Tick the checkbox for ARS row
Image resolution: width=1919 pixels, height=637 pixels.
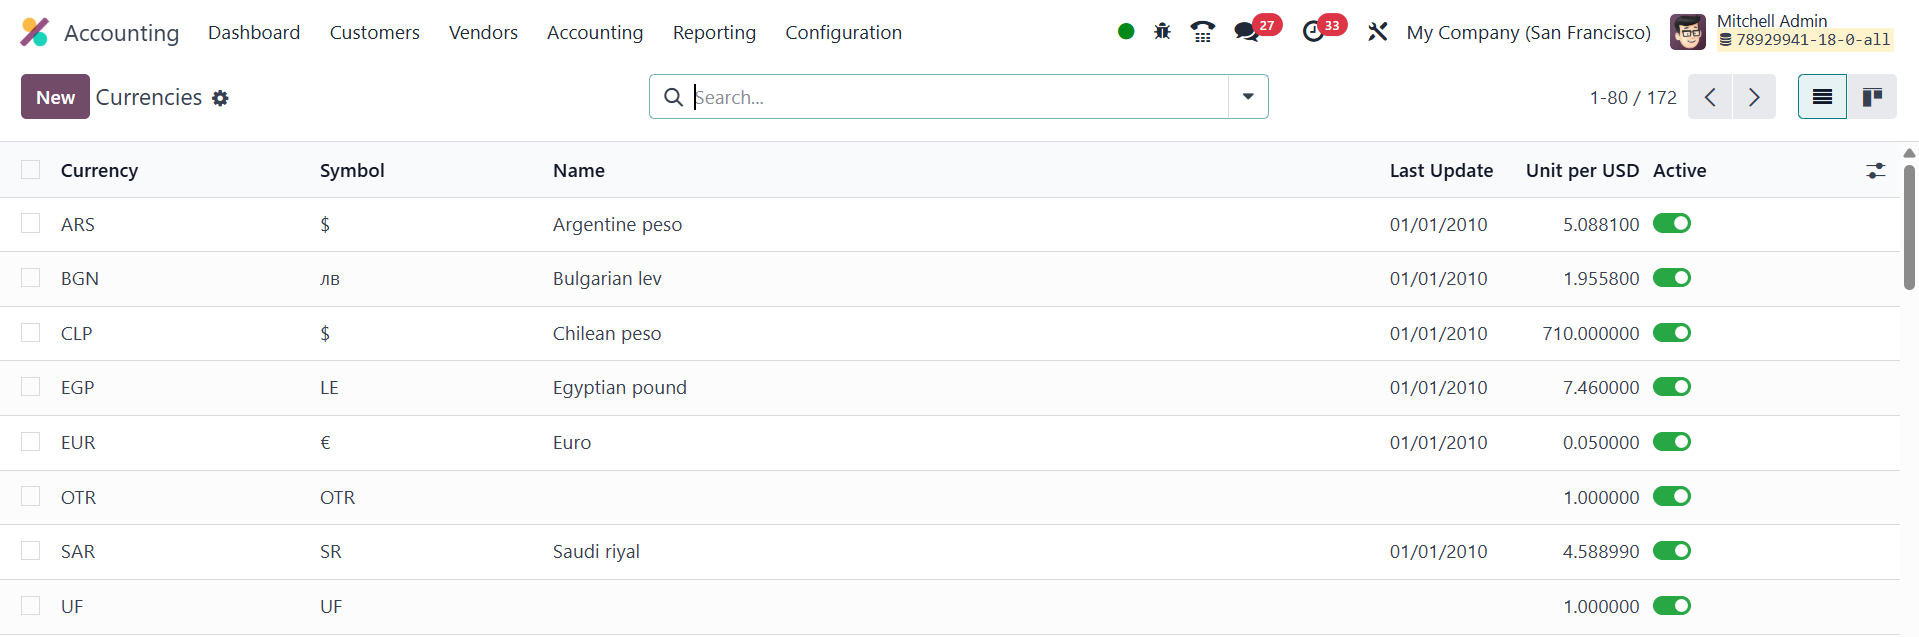31,224
